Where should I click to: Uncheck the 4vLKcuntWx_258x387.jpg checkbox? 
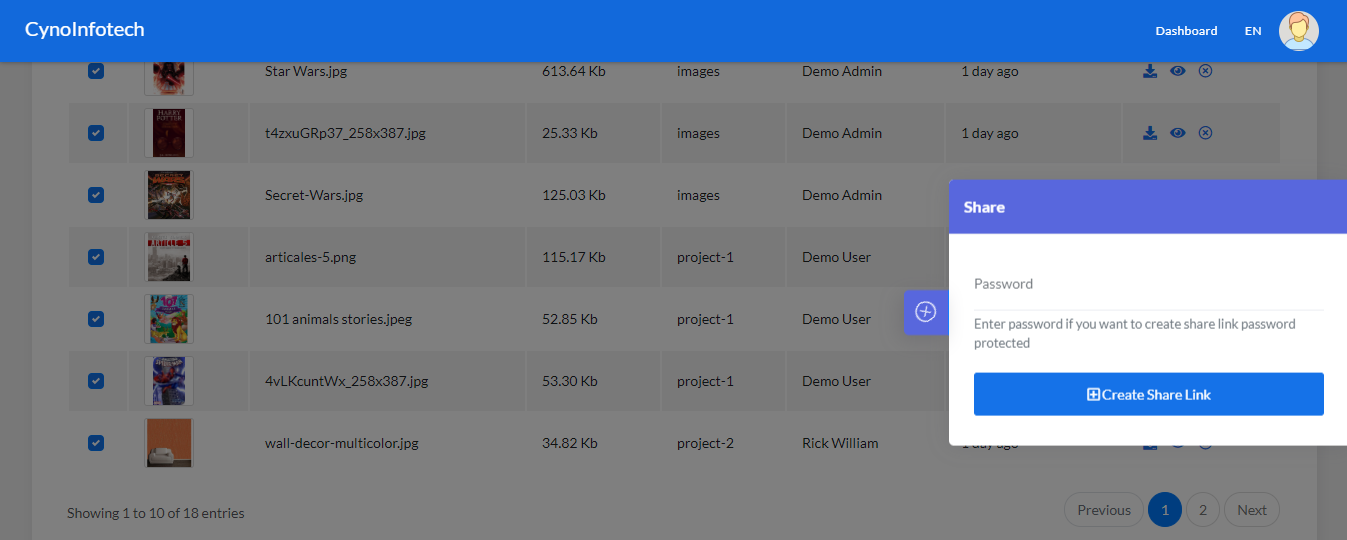(96, 381)
